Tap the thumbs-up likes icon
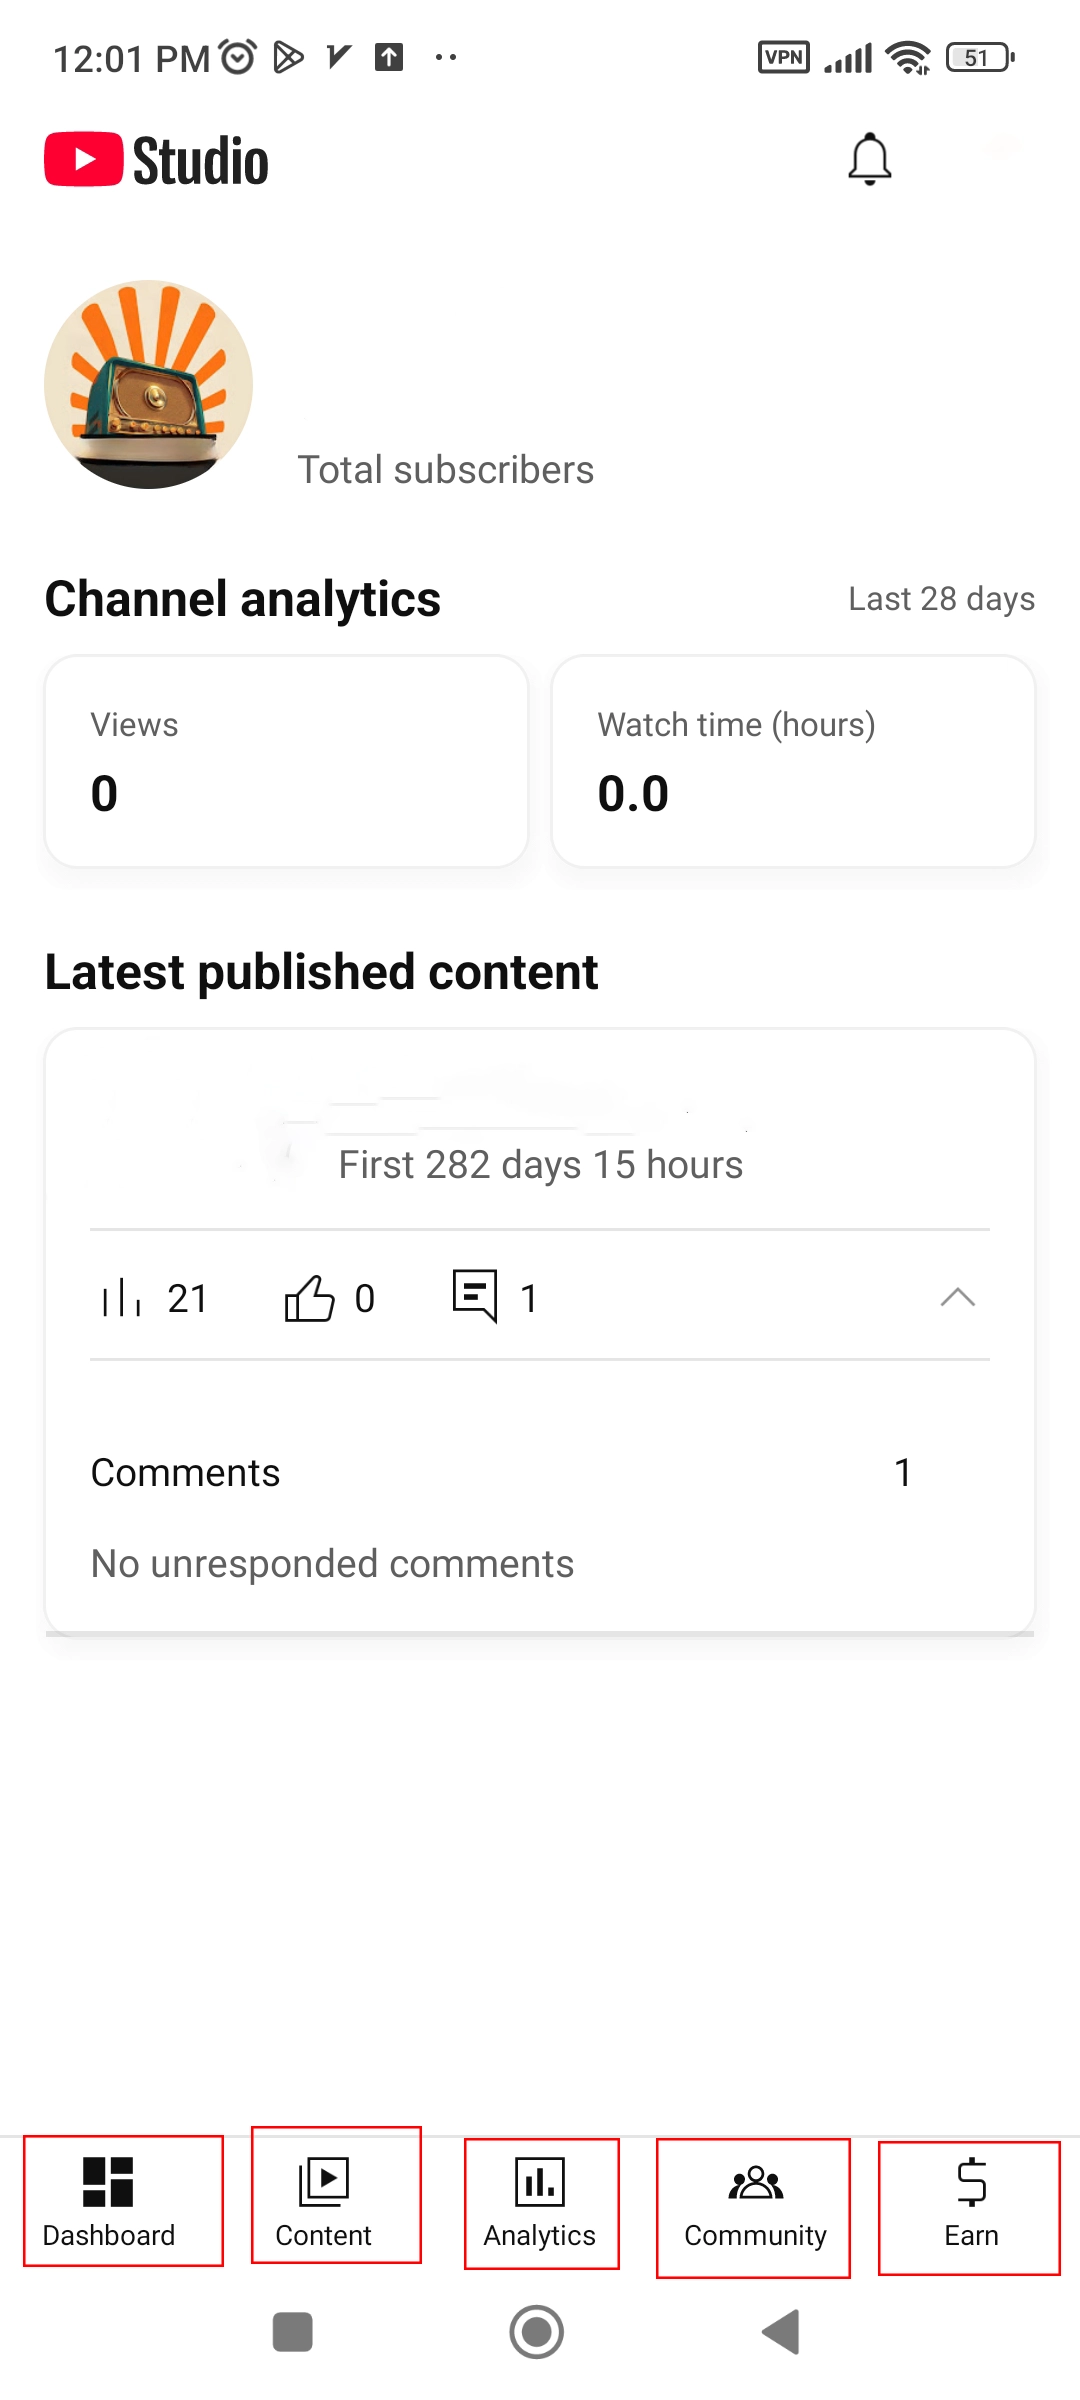This screenshot has width=1080, height=2400. [309, 1298]
